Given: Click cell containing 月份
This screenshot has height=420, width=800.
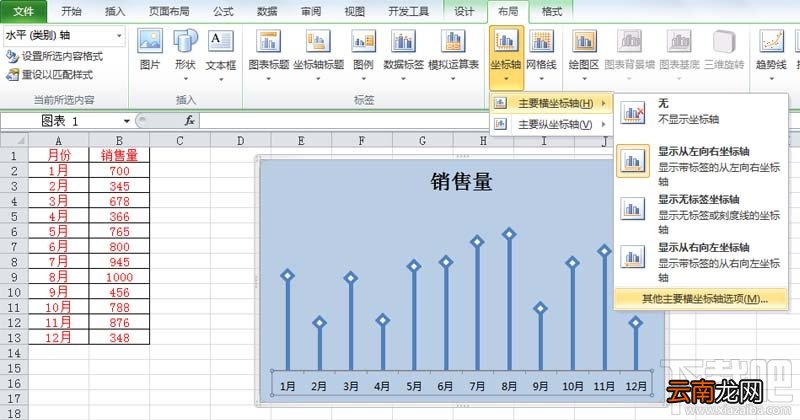Looking at the screenshot, I should pos(58,155).
